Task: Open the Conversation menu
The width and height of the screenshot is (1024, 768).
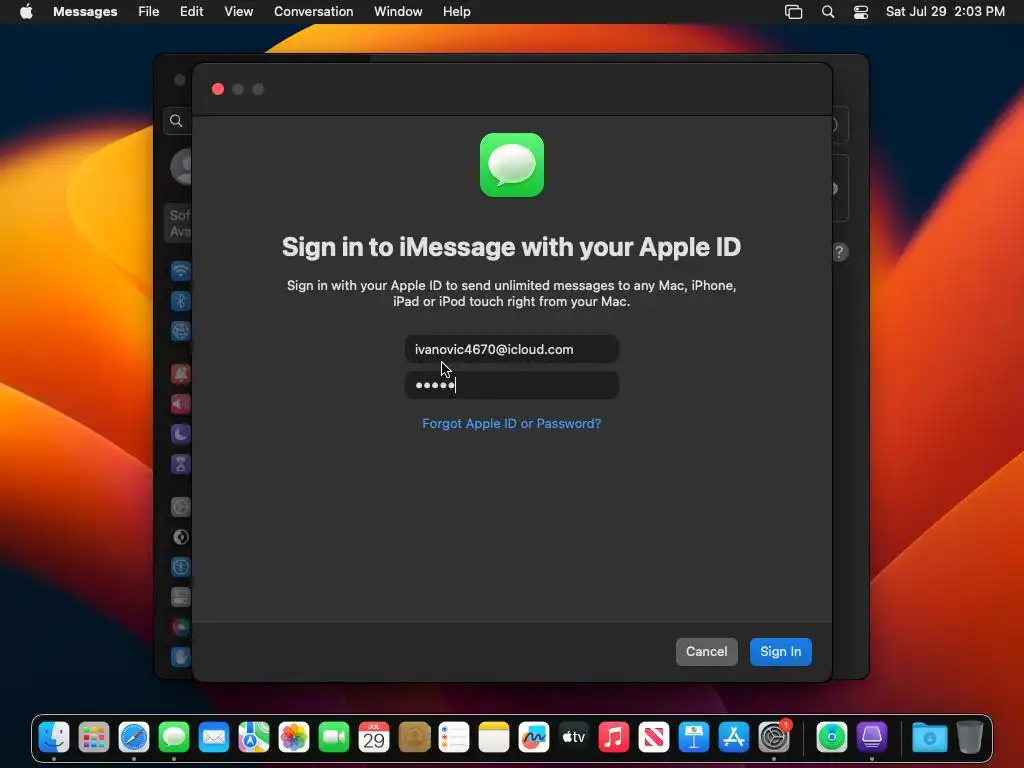Action: click(313, 12)
